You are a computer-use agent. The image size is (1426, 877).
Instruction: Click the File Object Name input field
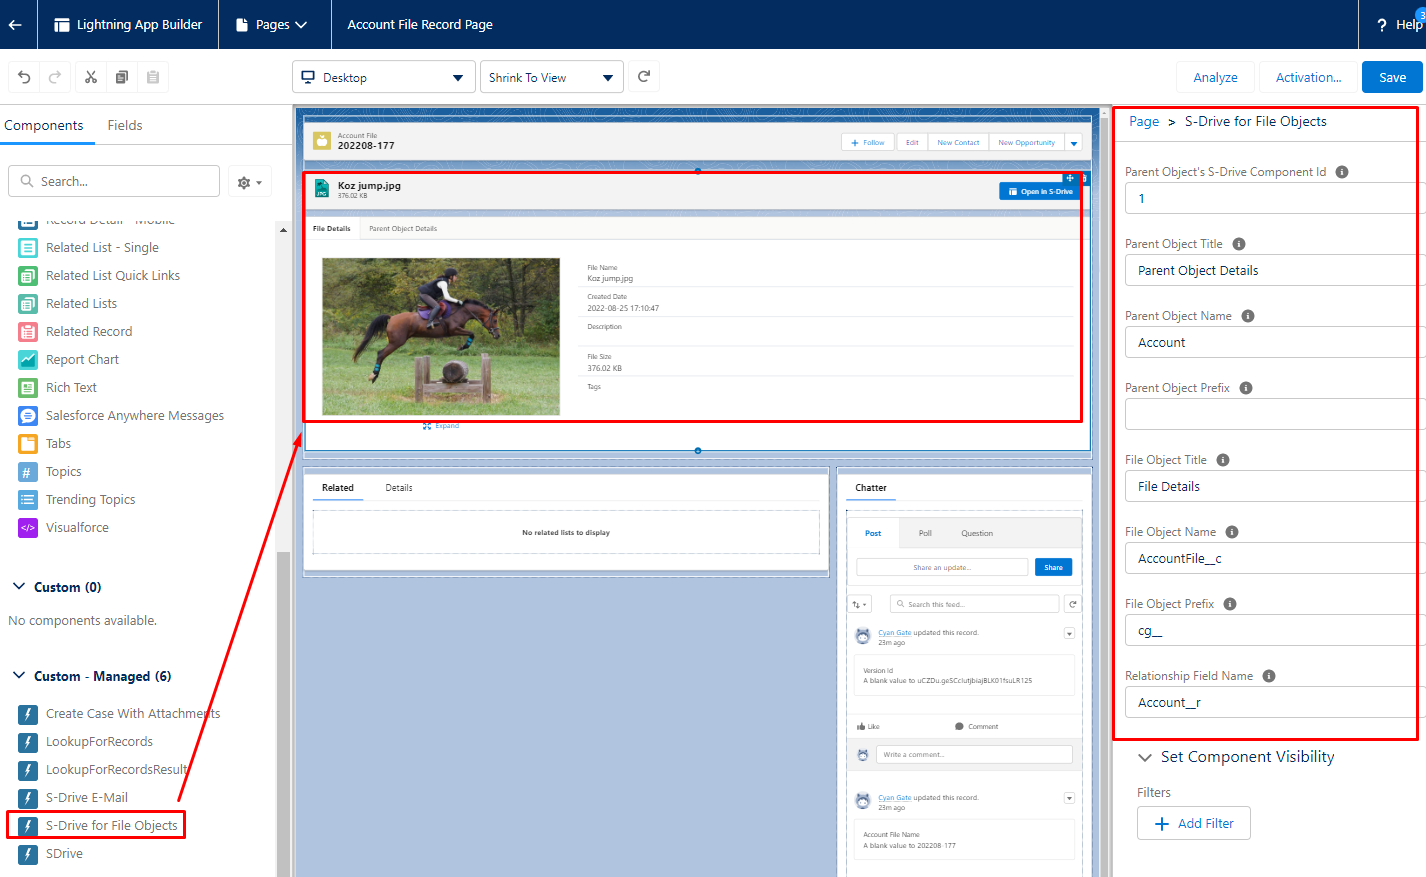(1270, 558)
